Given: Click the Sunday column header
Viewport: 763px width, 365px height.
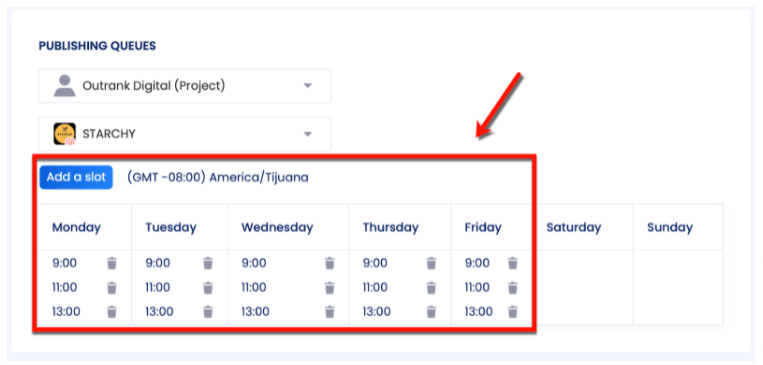Looking at the screenshot, I should coord(670,227).
